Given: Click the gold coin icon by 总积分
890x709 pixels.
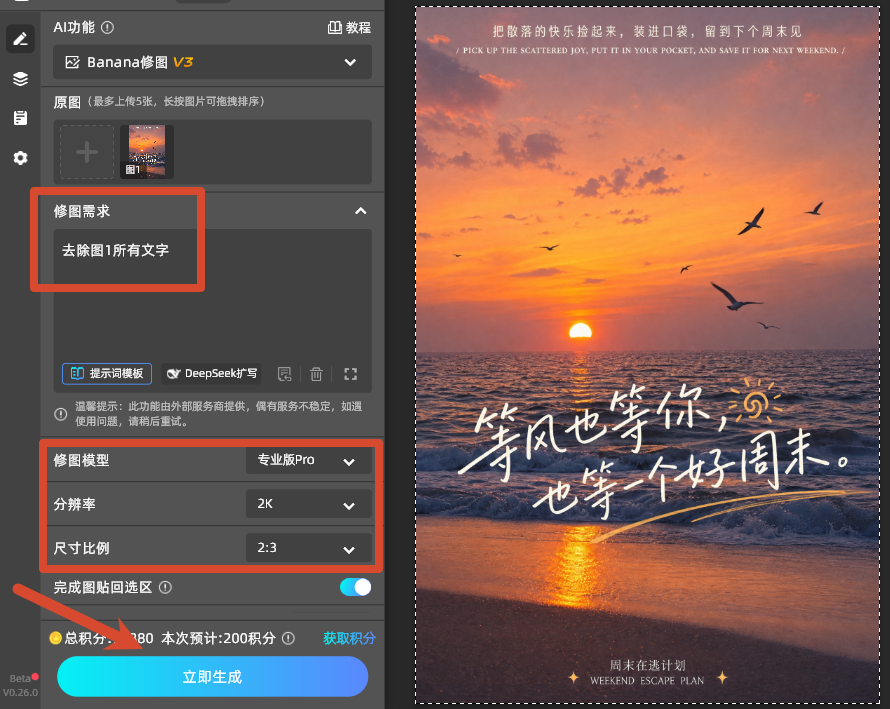Looking at the screenshot, I should [56, 638].
